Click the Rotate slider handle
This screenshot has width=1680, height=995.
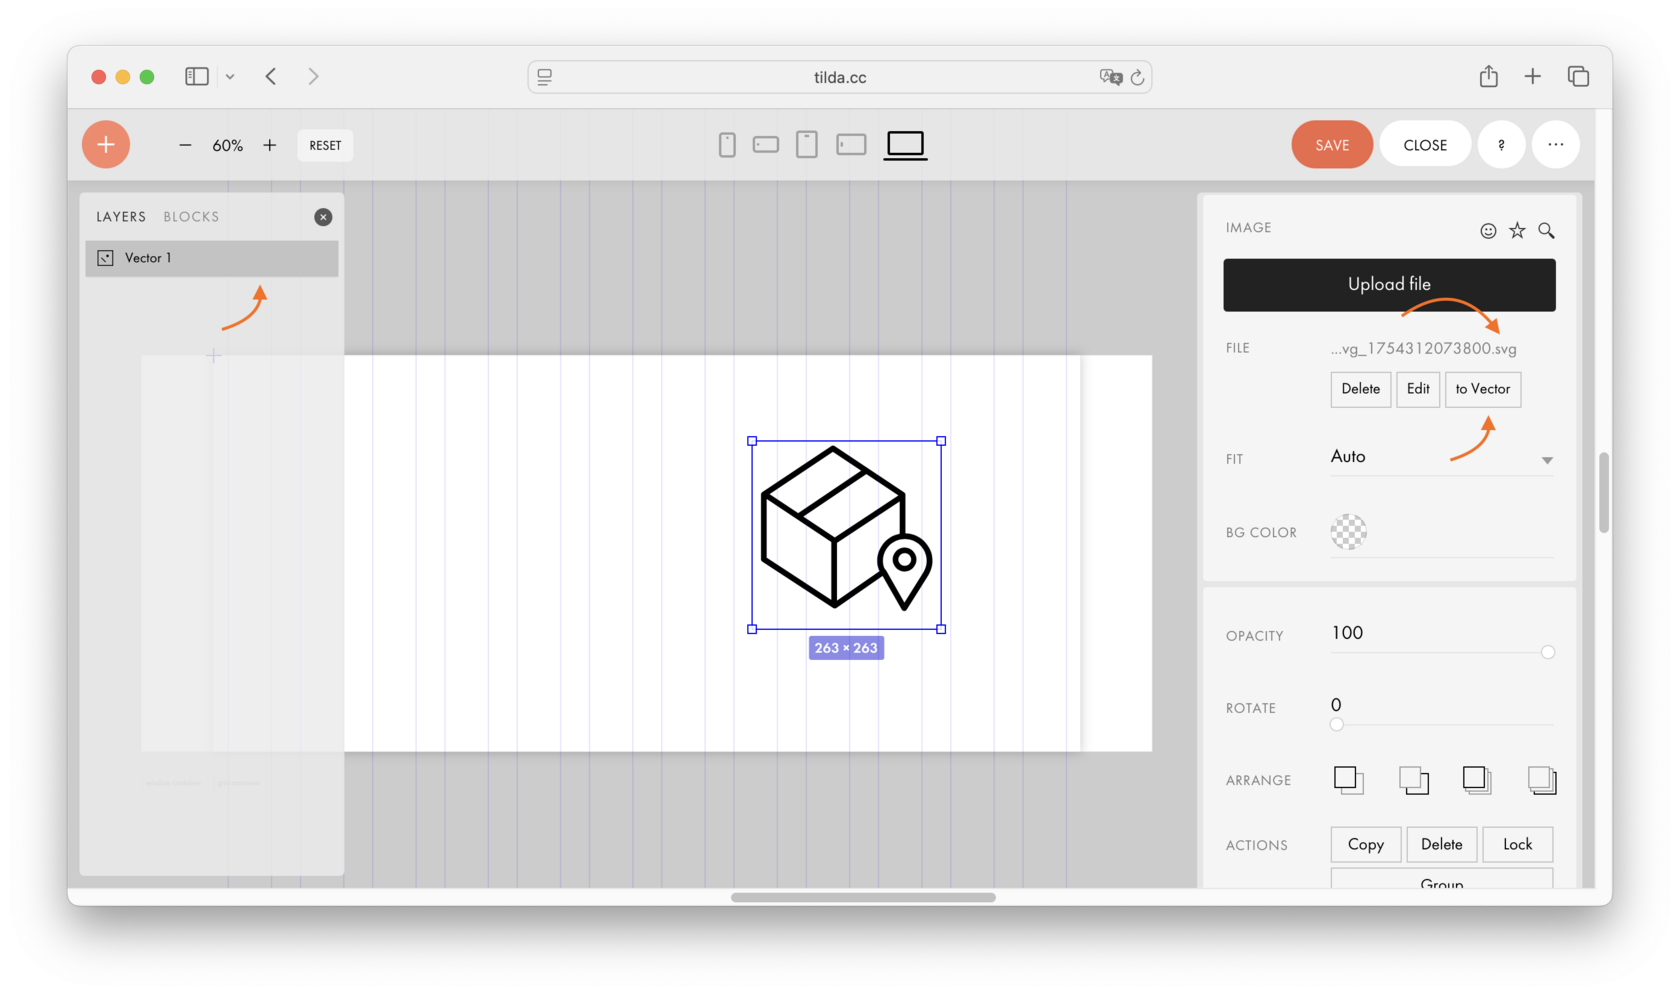tap(1337, 724)
